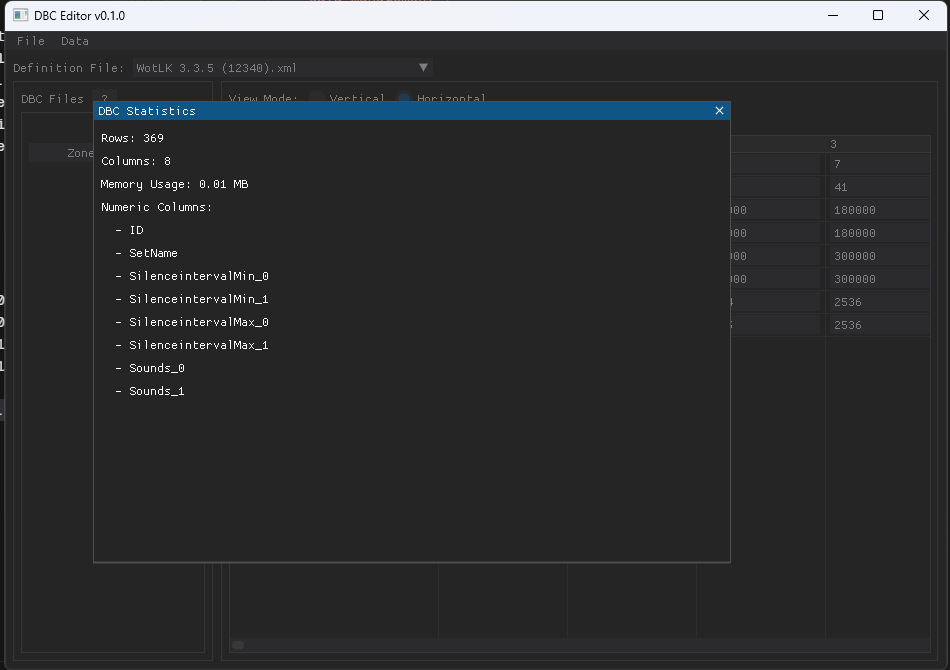The image size is (950, 670).
Task: Select the Sounds_0 numeric column entry
Action: [156, 367]
